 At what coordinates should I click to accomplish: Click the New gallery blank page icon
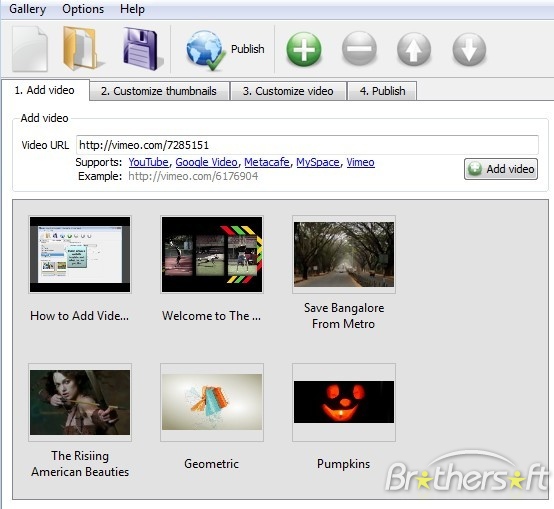[x=30, y=49]
